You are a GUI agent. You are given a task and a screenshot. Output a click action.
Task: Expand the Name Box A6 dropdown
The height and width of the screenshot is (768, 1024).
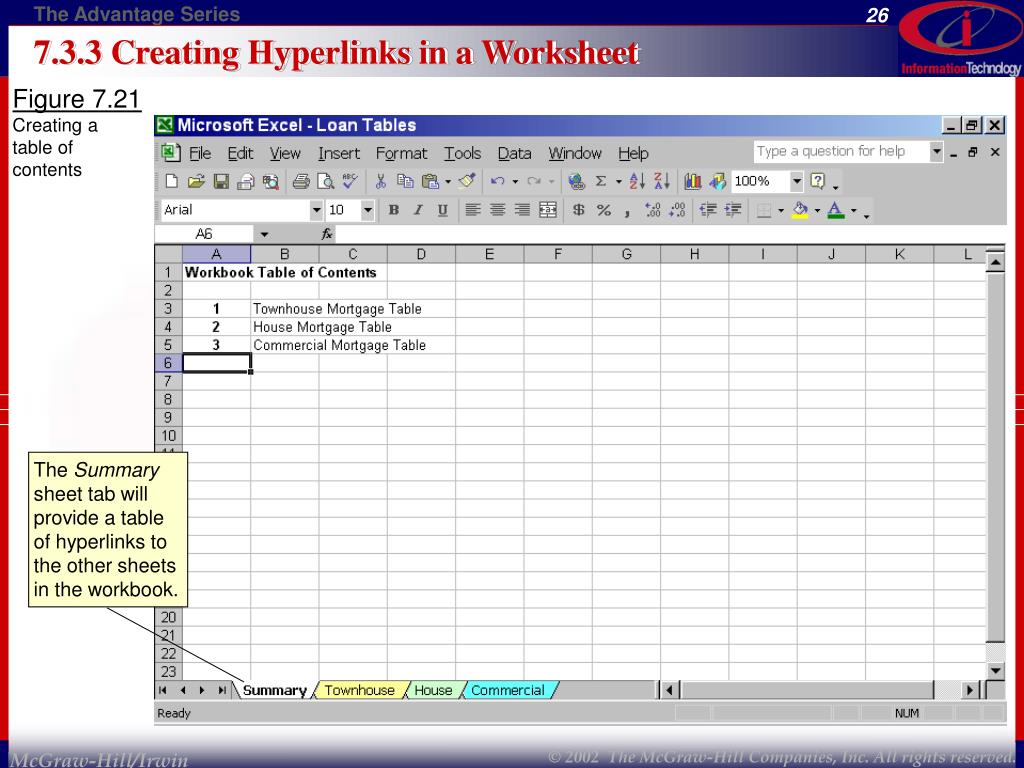(264, 234)
